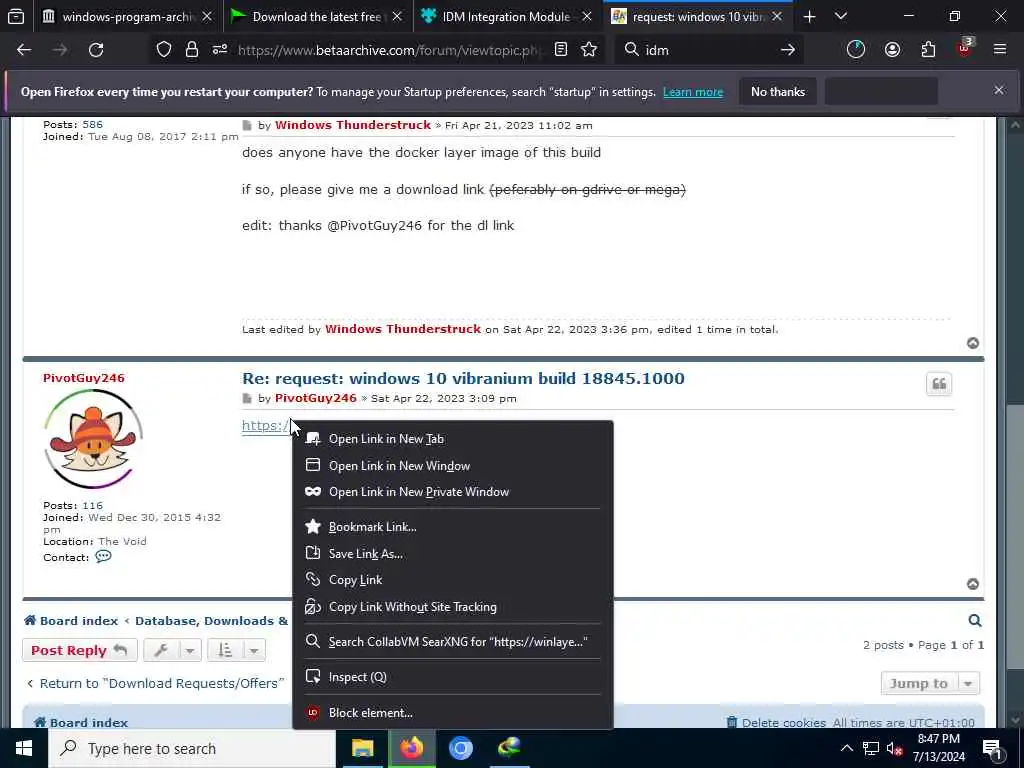Expand the Jump to dropdown
Screen dimensions: 1024x768
point(930,683)
